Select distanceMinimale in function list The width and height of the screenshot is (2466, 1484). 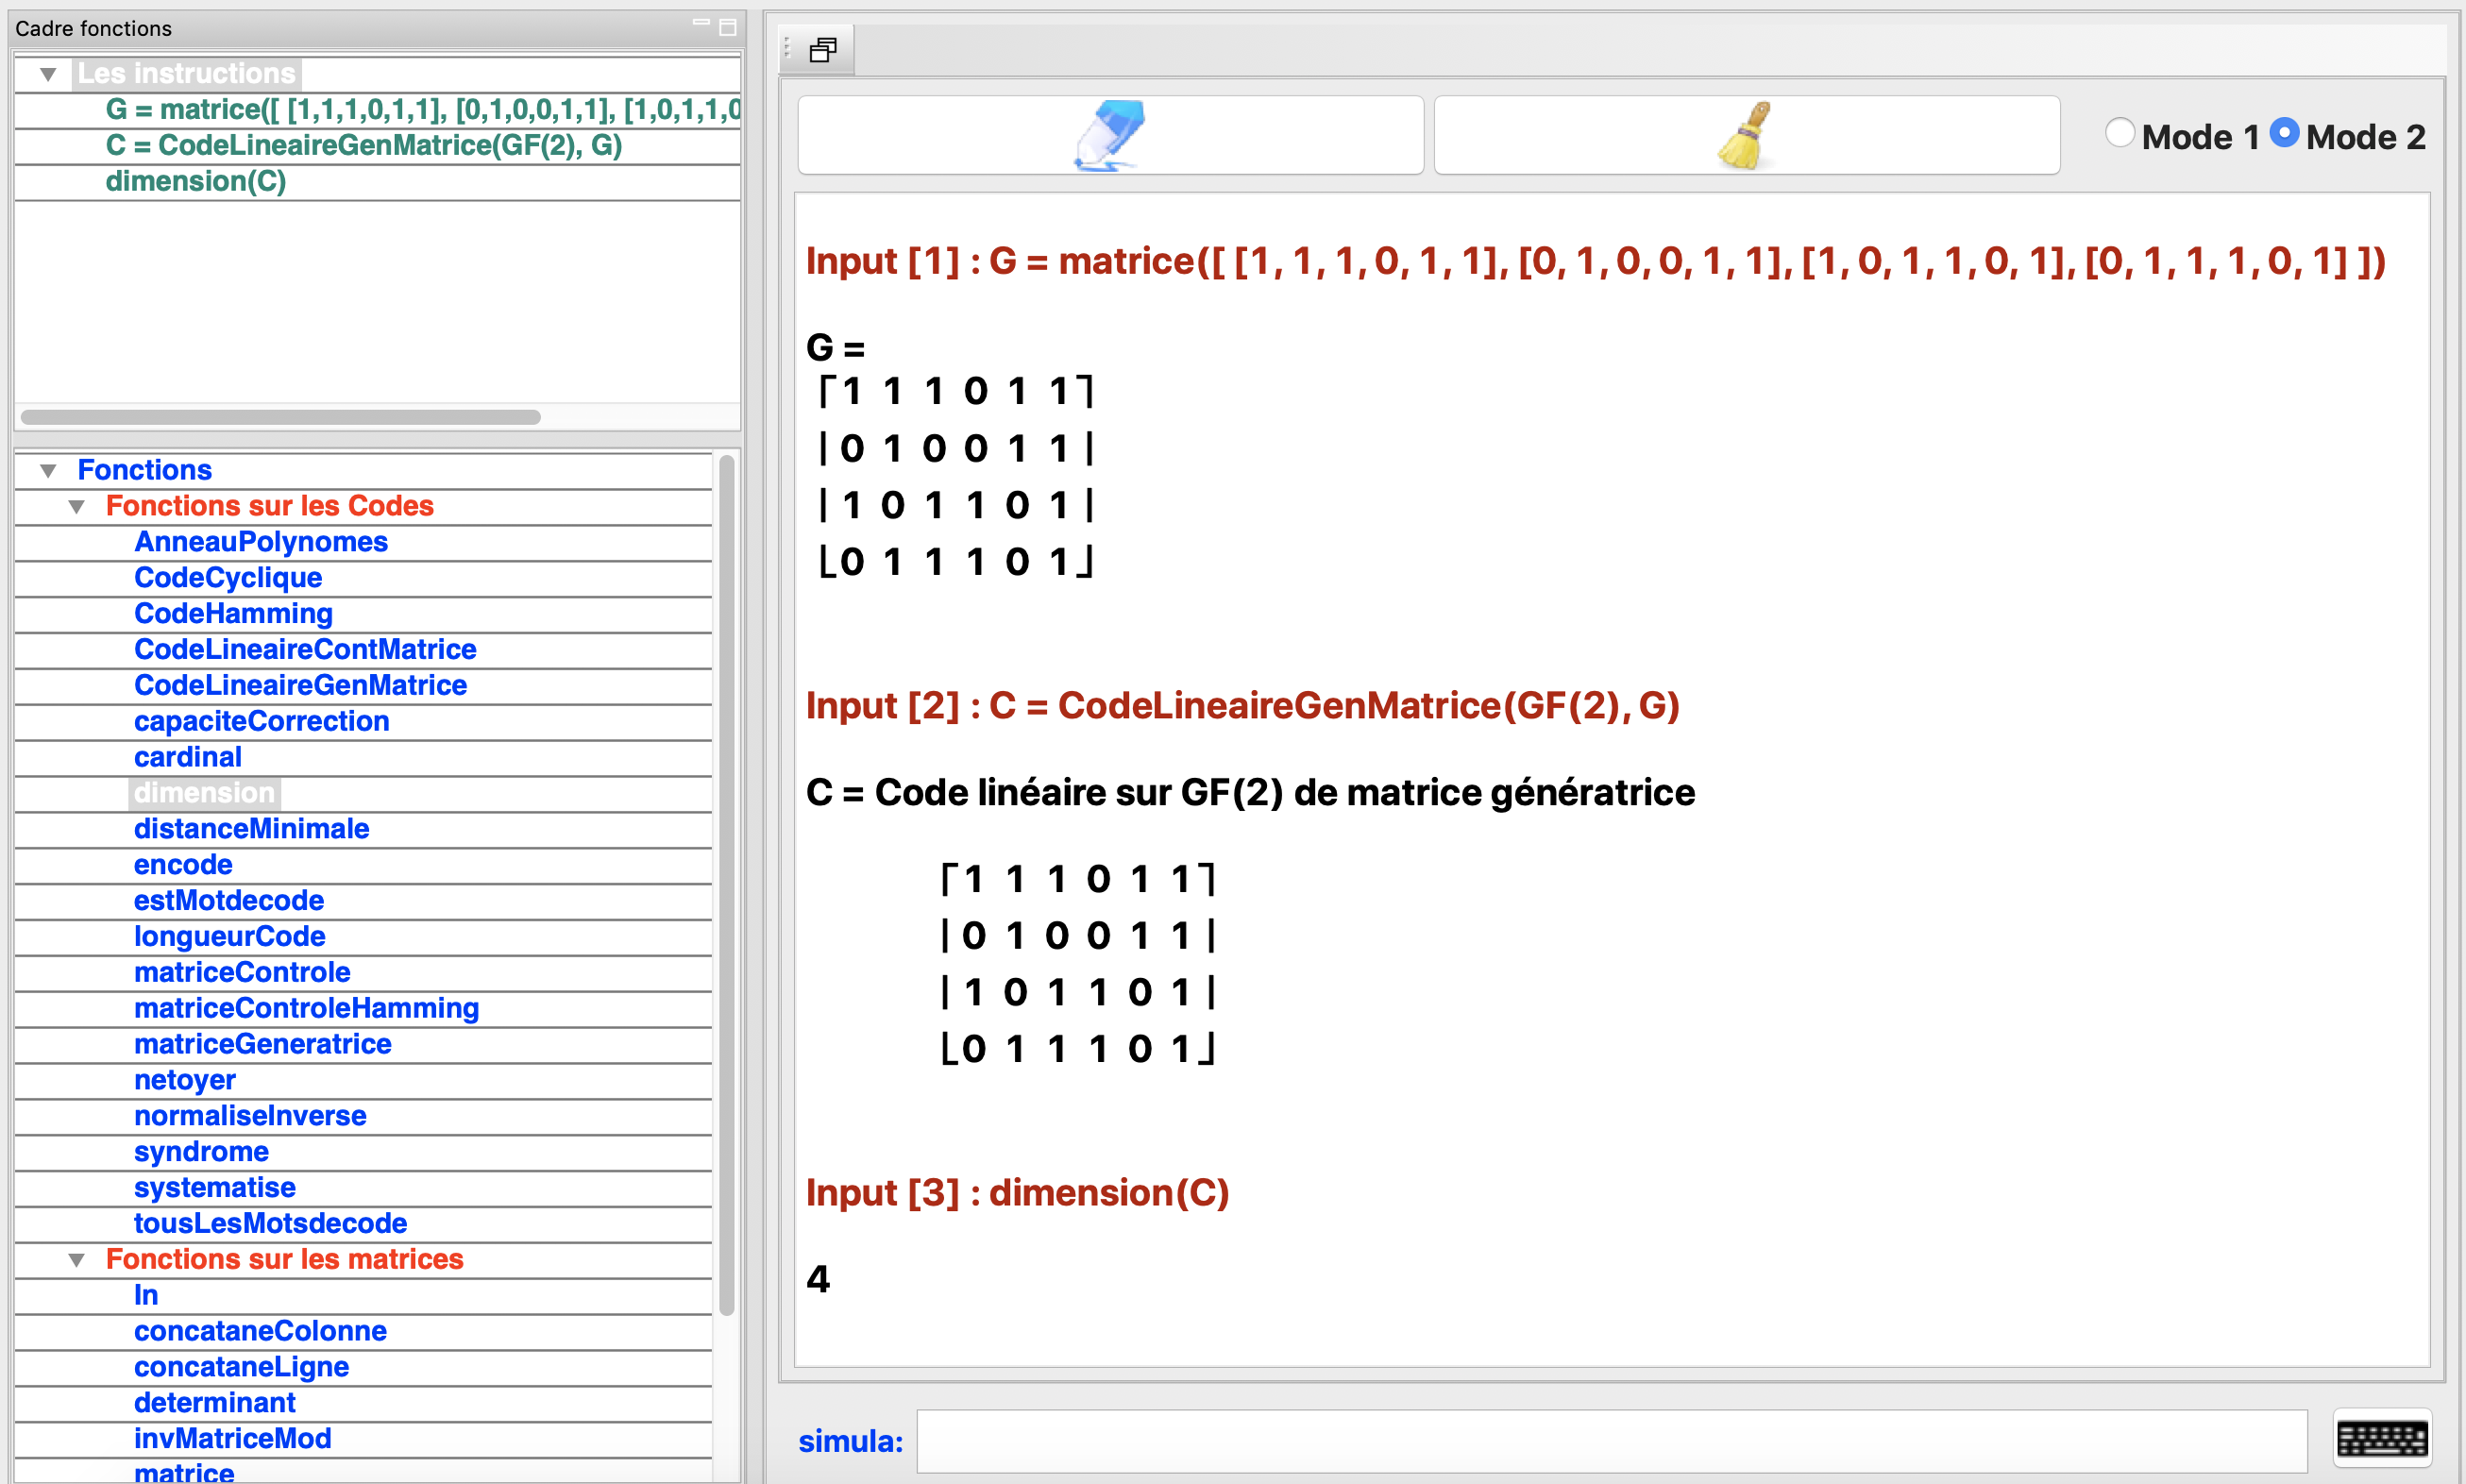coord(251,829)
